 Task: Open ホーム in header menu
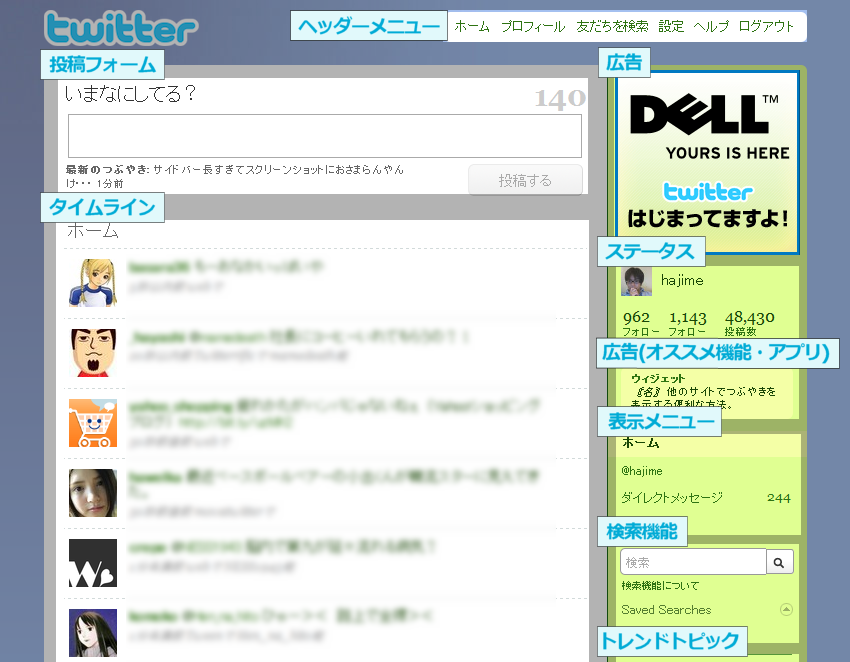click(472, 26)
